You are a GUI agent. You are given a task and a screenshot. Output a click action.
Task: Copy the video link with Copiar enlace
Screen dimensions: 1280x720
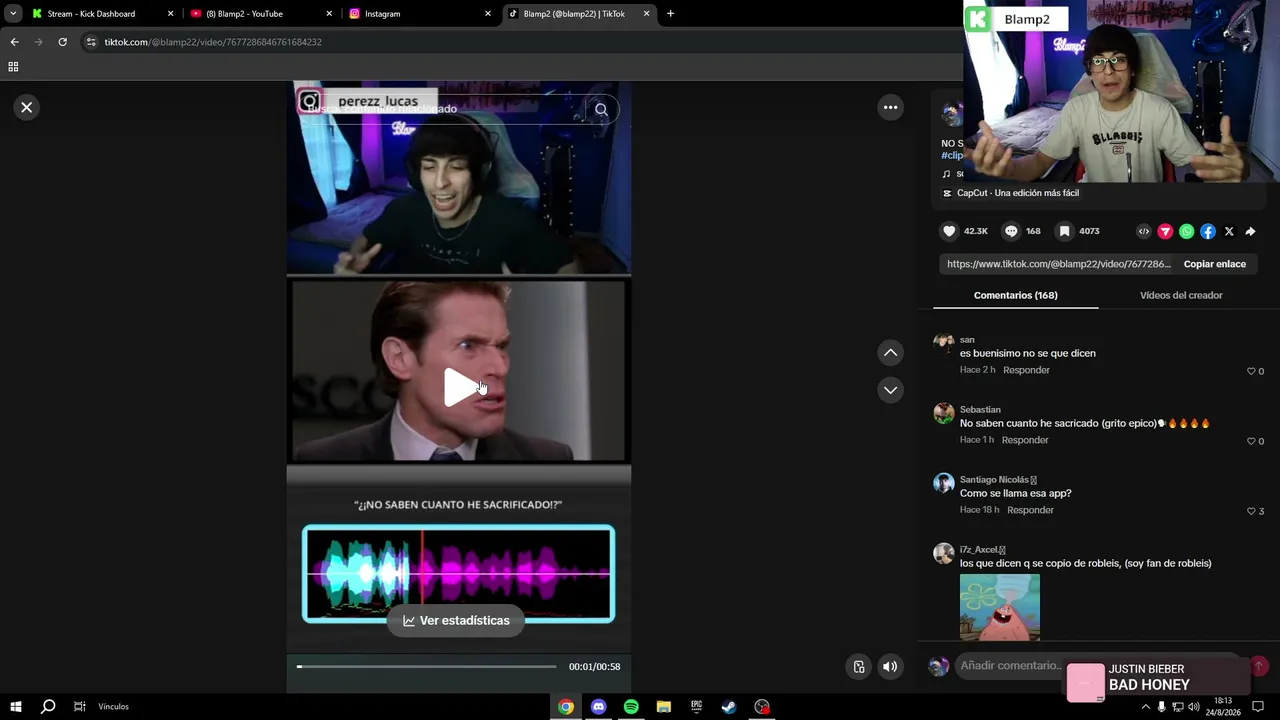coord(1214,264)
